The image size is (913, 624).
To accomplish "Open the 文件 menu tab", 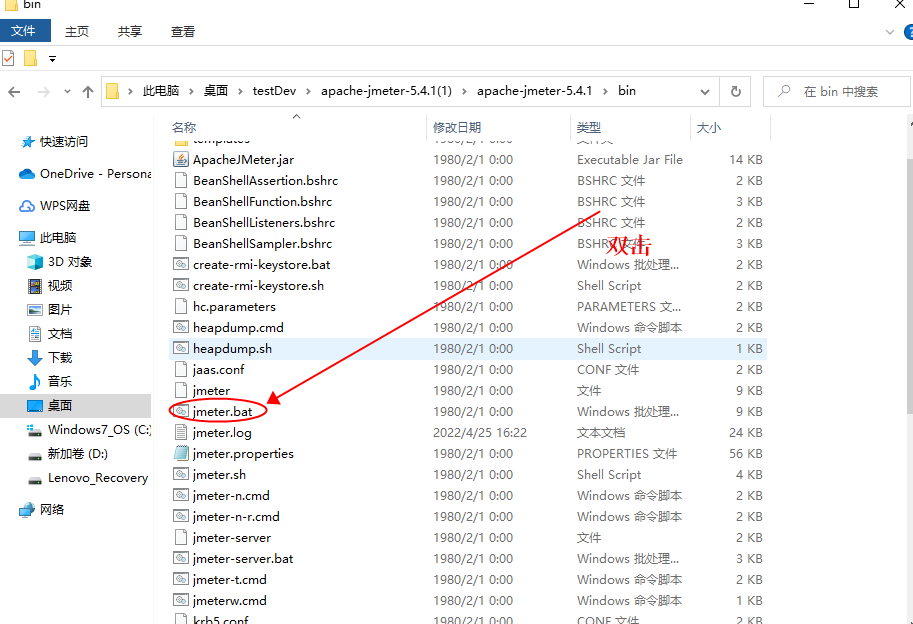I will coord(25,31).
